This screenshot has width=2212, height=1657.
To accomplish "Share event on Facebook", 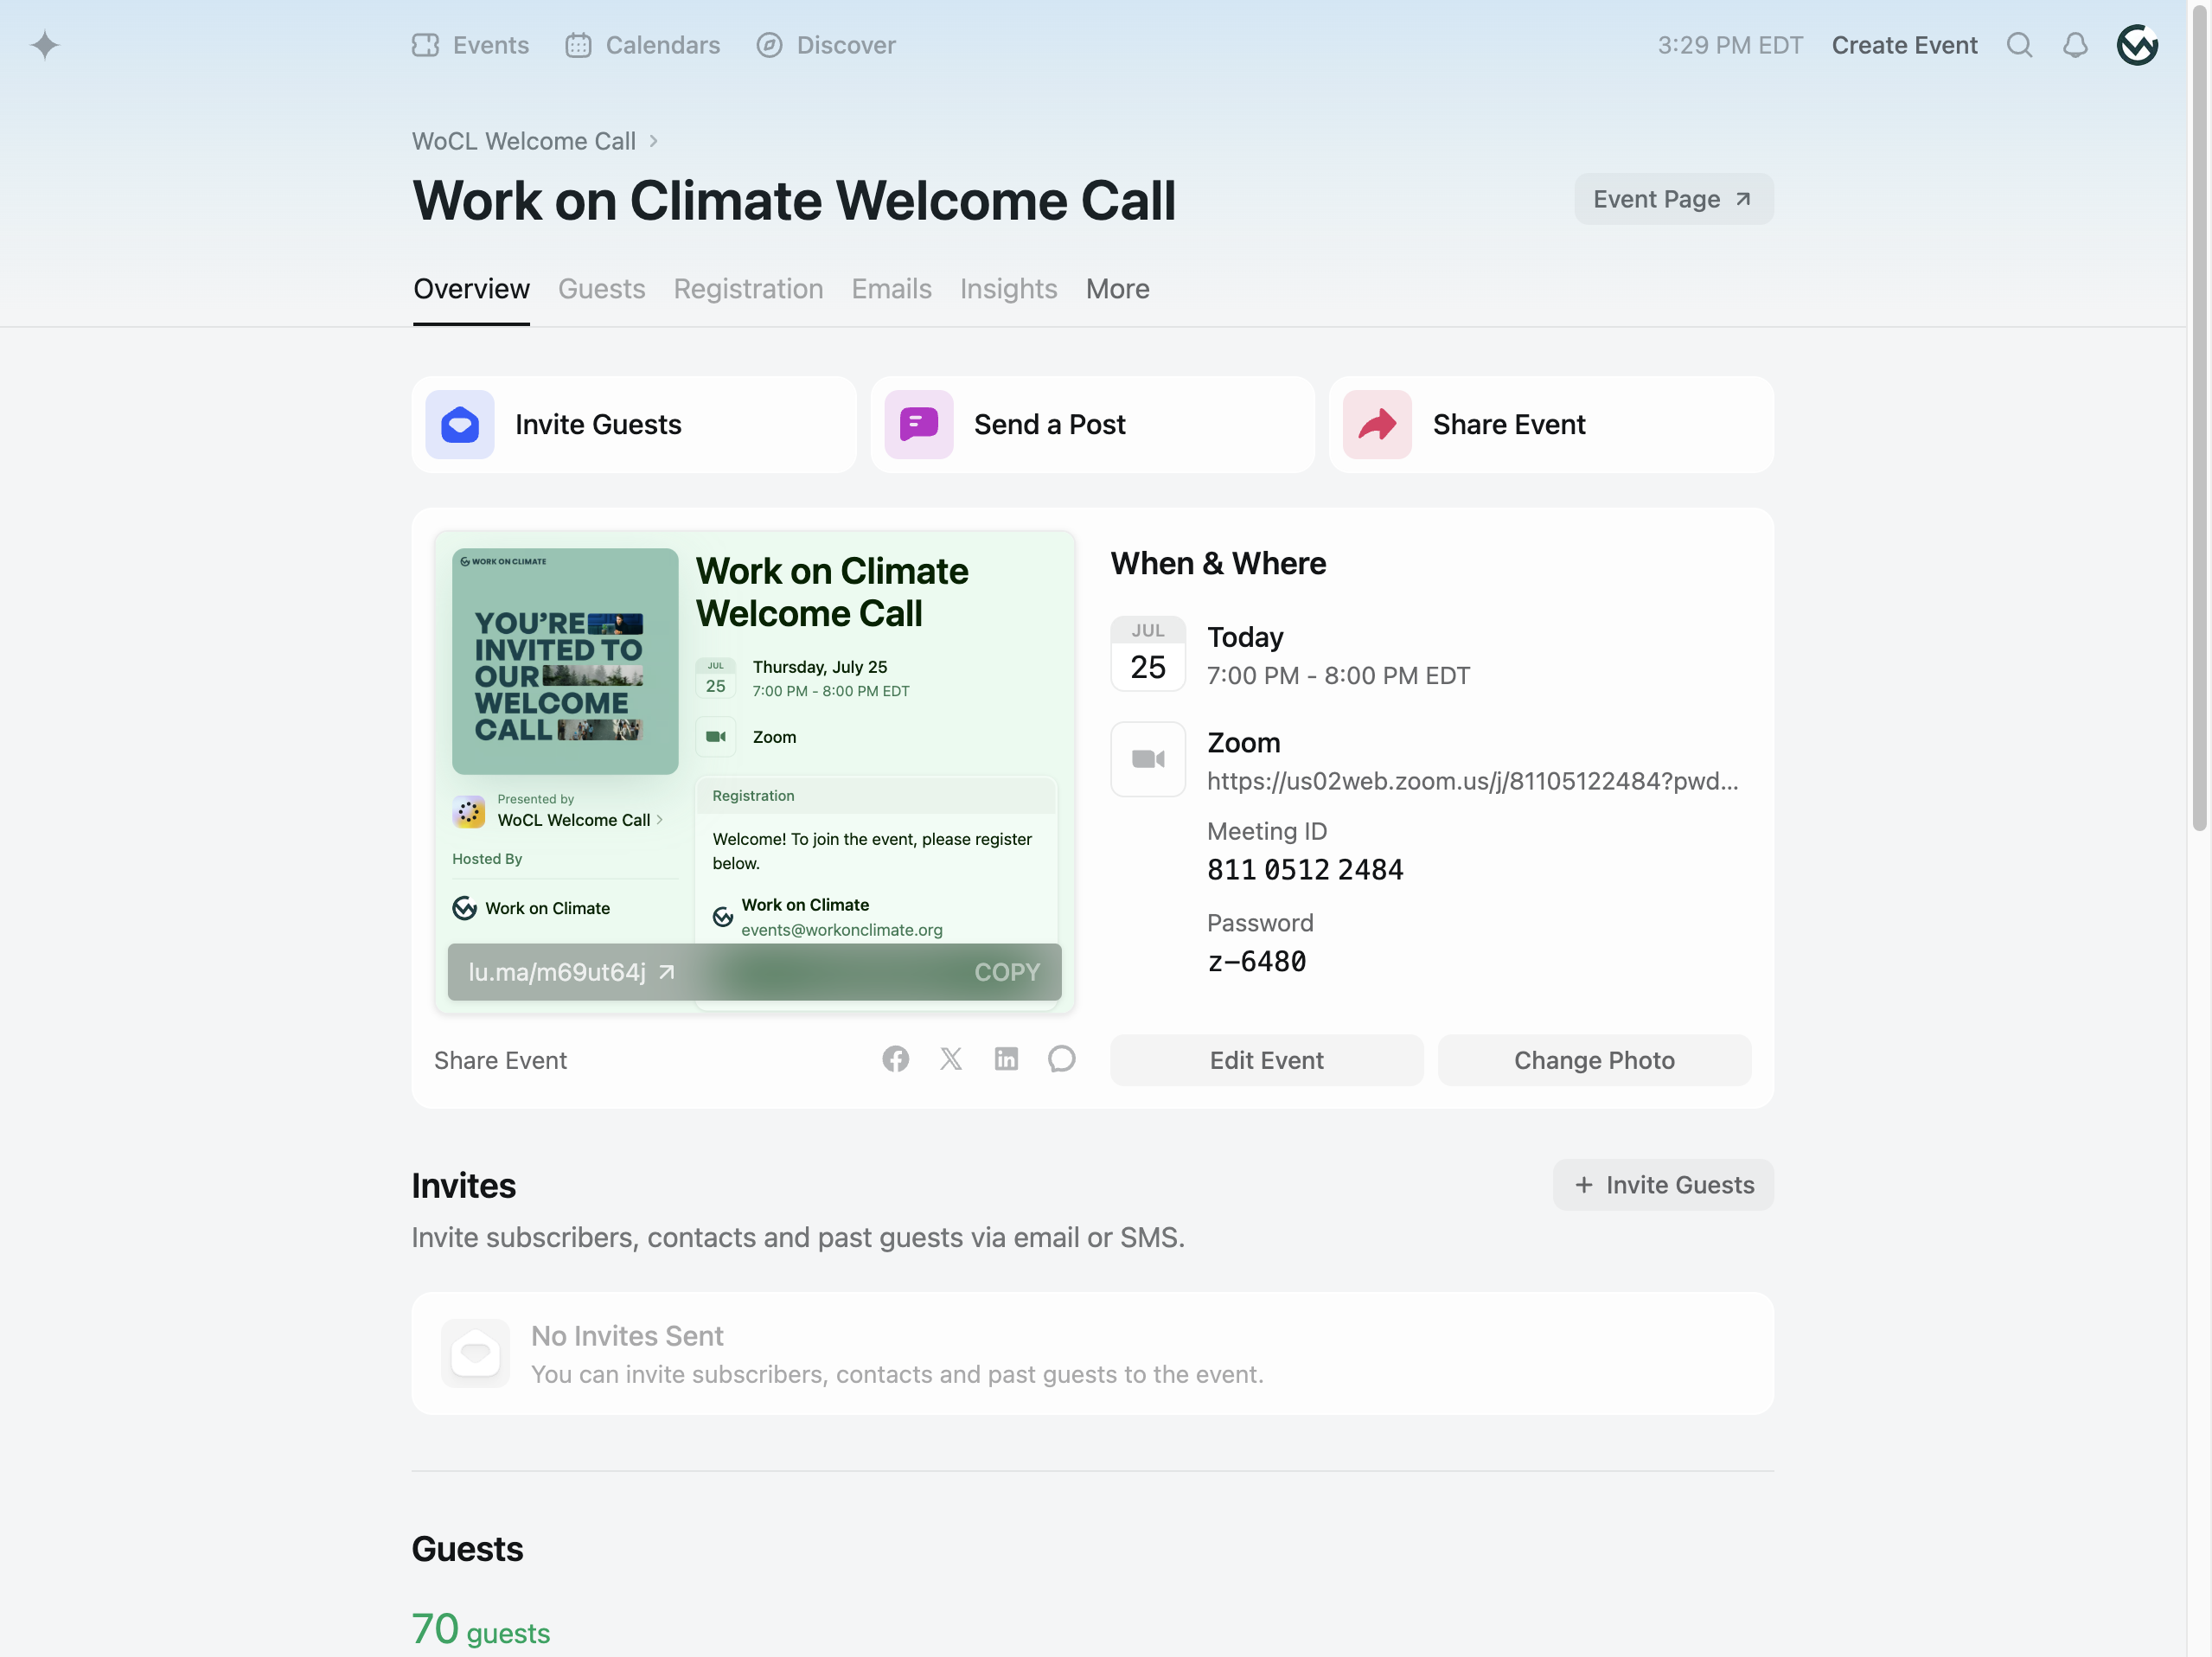I will pyautogui.click(x=895, y=1059).
